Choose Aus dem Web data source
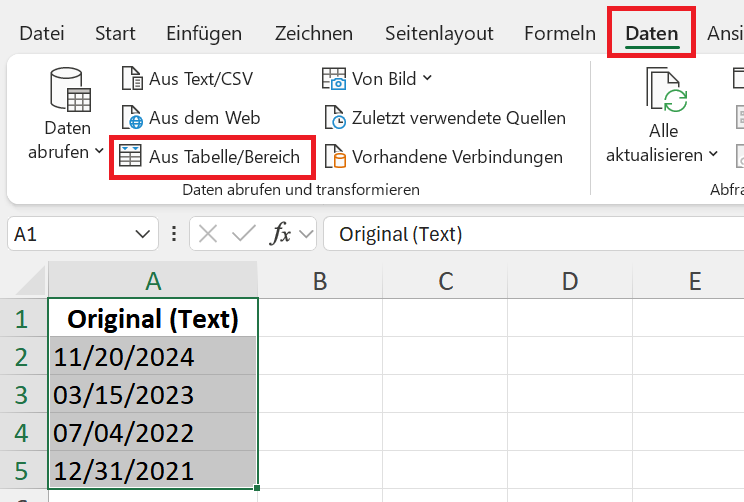 (x=191, y=118)
